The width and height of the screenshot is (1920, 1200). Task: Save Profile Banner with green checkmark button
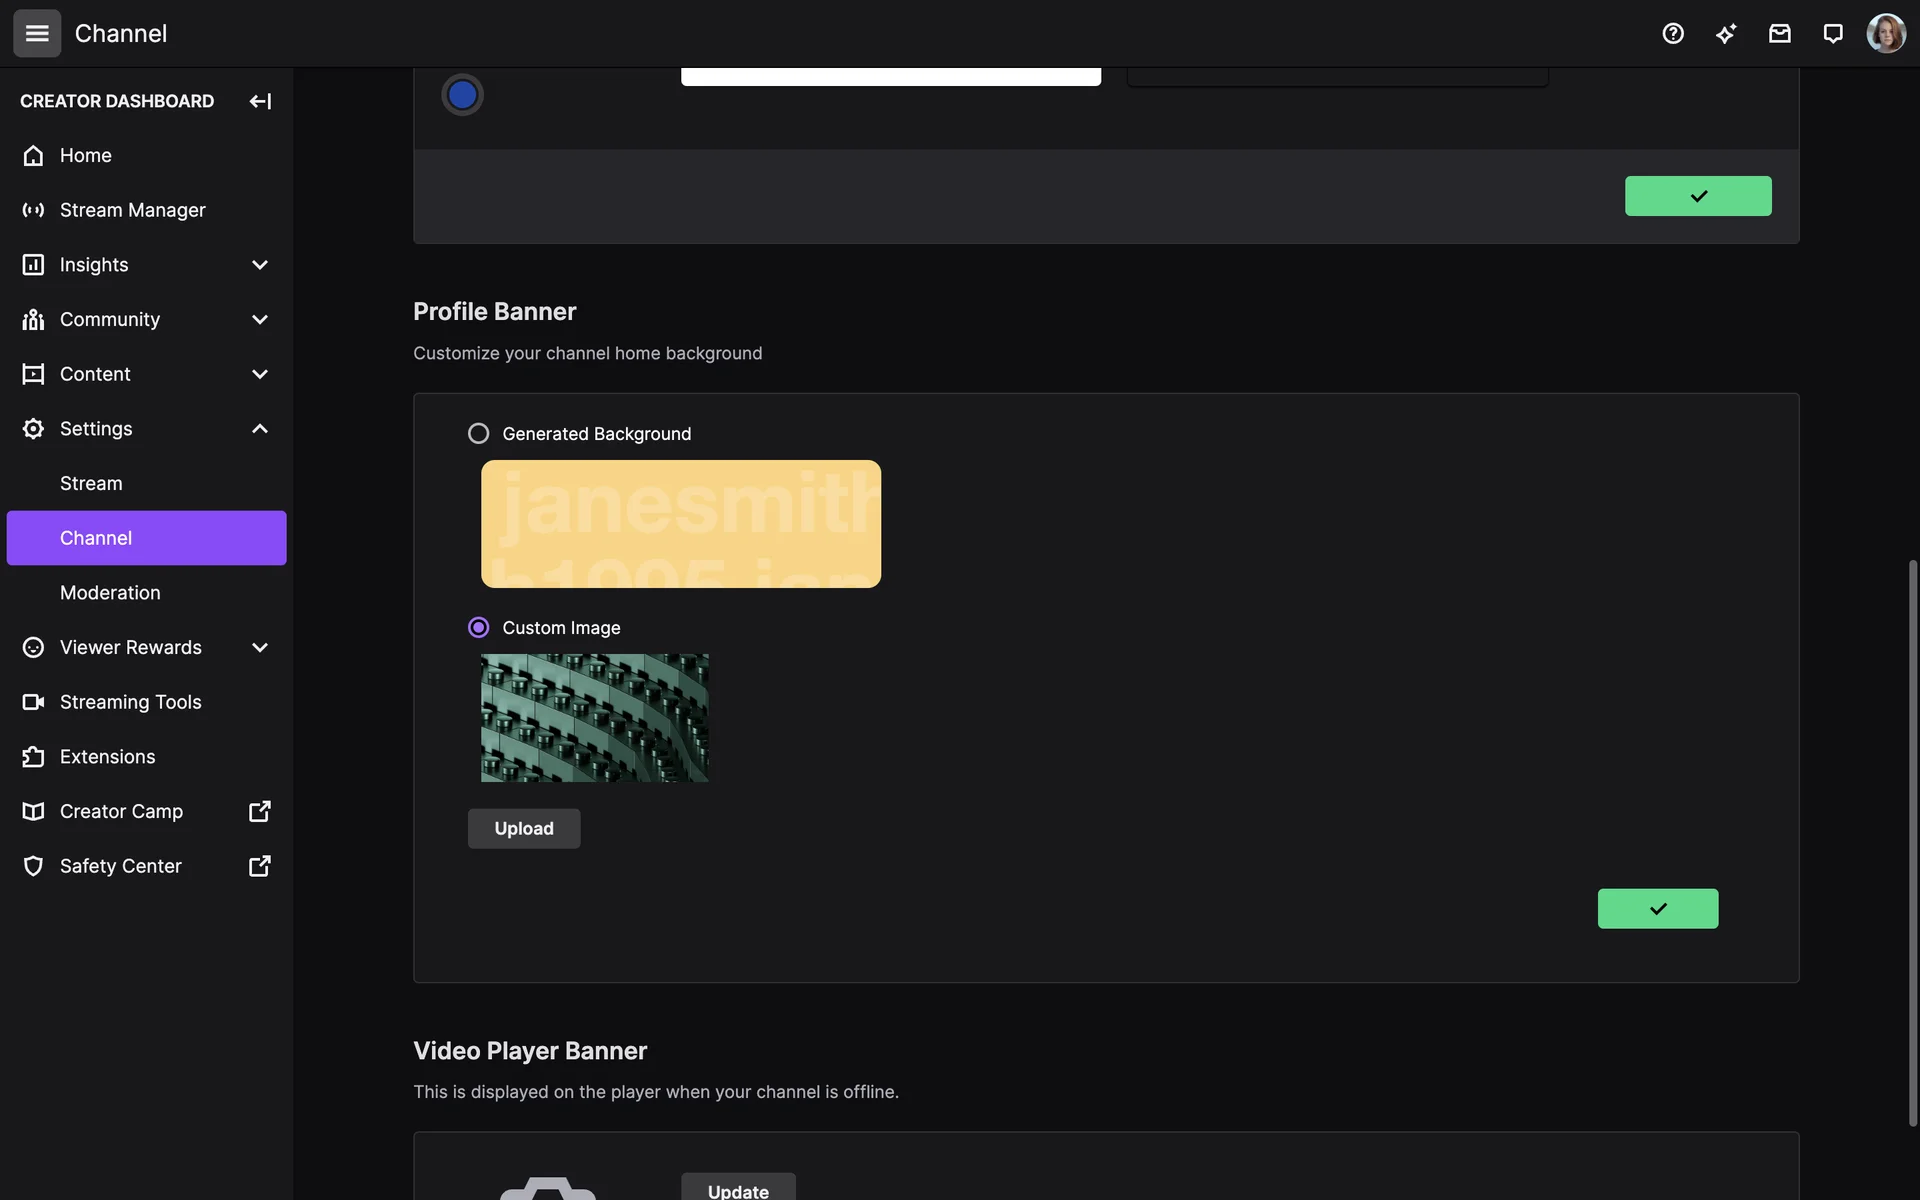click(x=1657, y=908)
